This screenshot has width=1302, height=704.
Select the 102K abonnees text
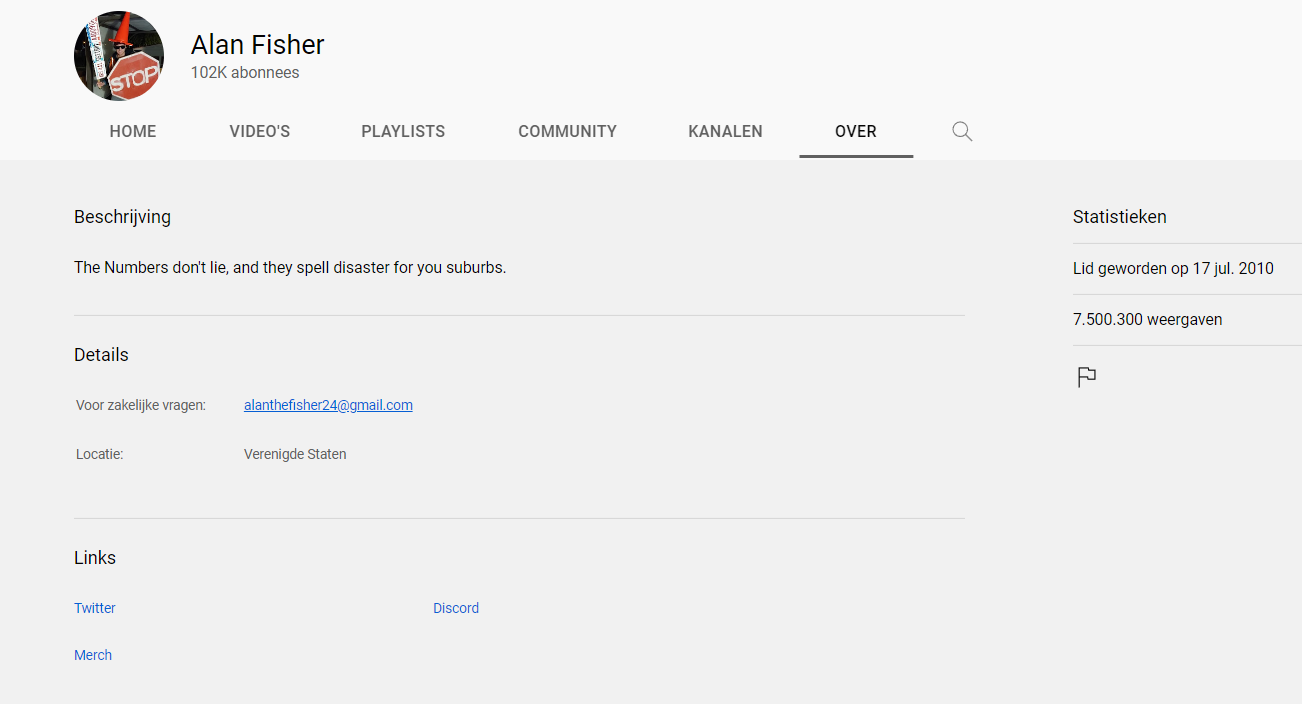coord(245,73)
